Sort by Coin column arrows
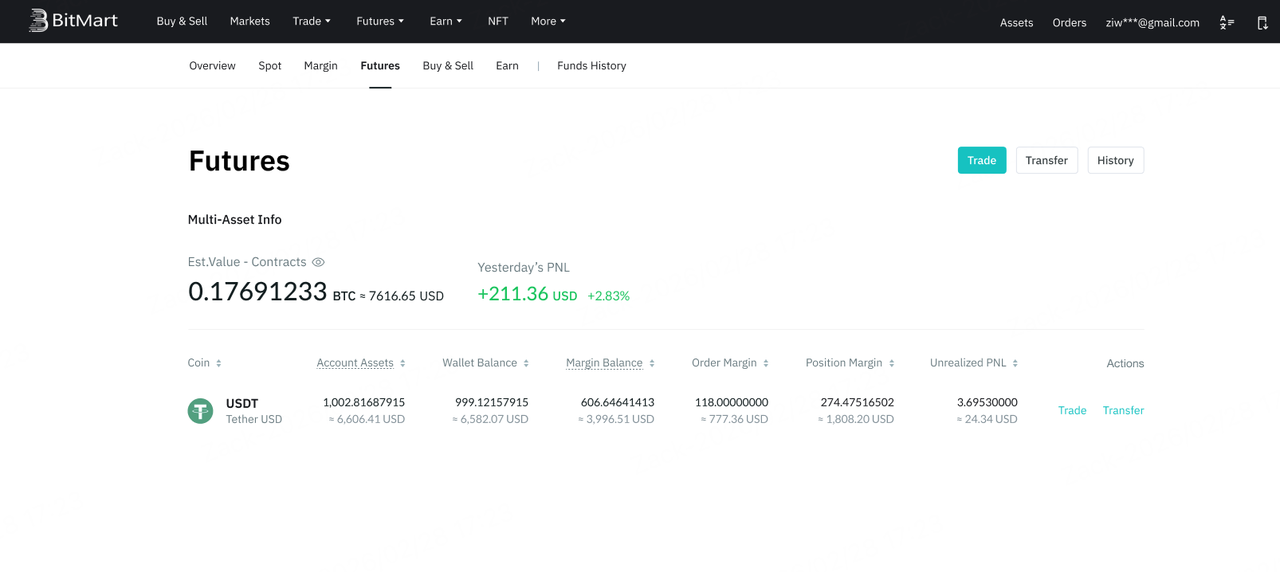Image resolution: width=1280 pixels, height=572 pixels. pos(219,364)
